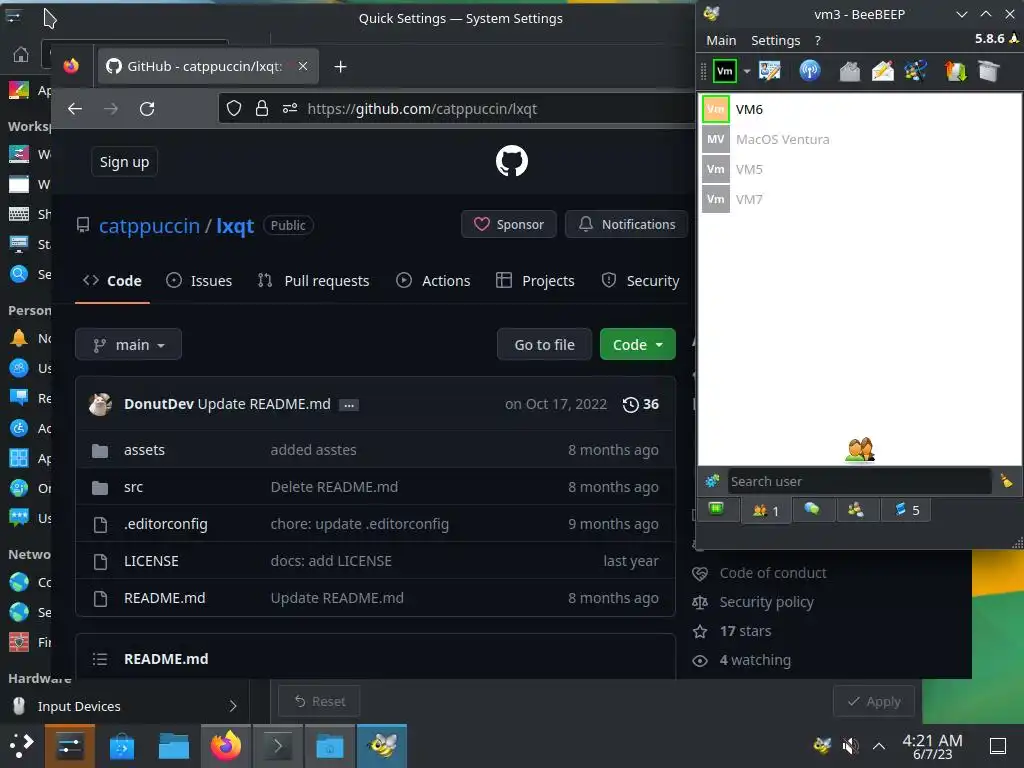Switch to the blue scroll tab showing 5
The height and width of the screenshot is (768, 1024).
click(906, 509)
